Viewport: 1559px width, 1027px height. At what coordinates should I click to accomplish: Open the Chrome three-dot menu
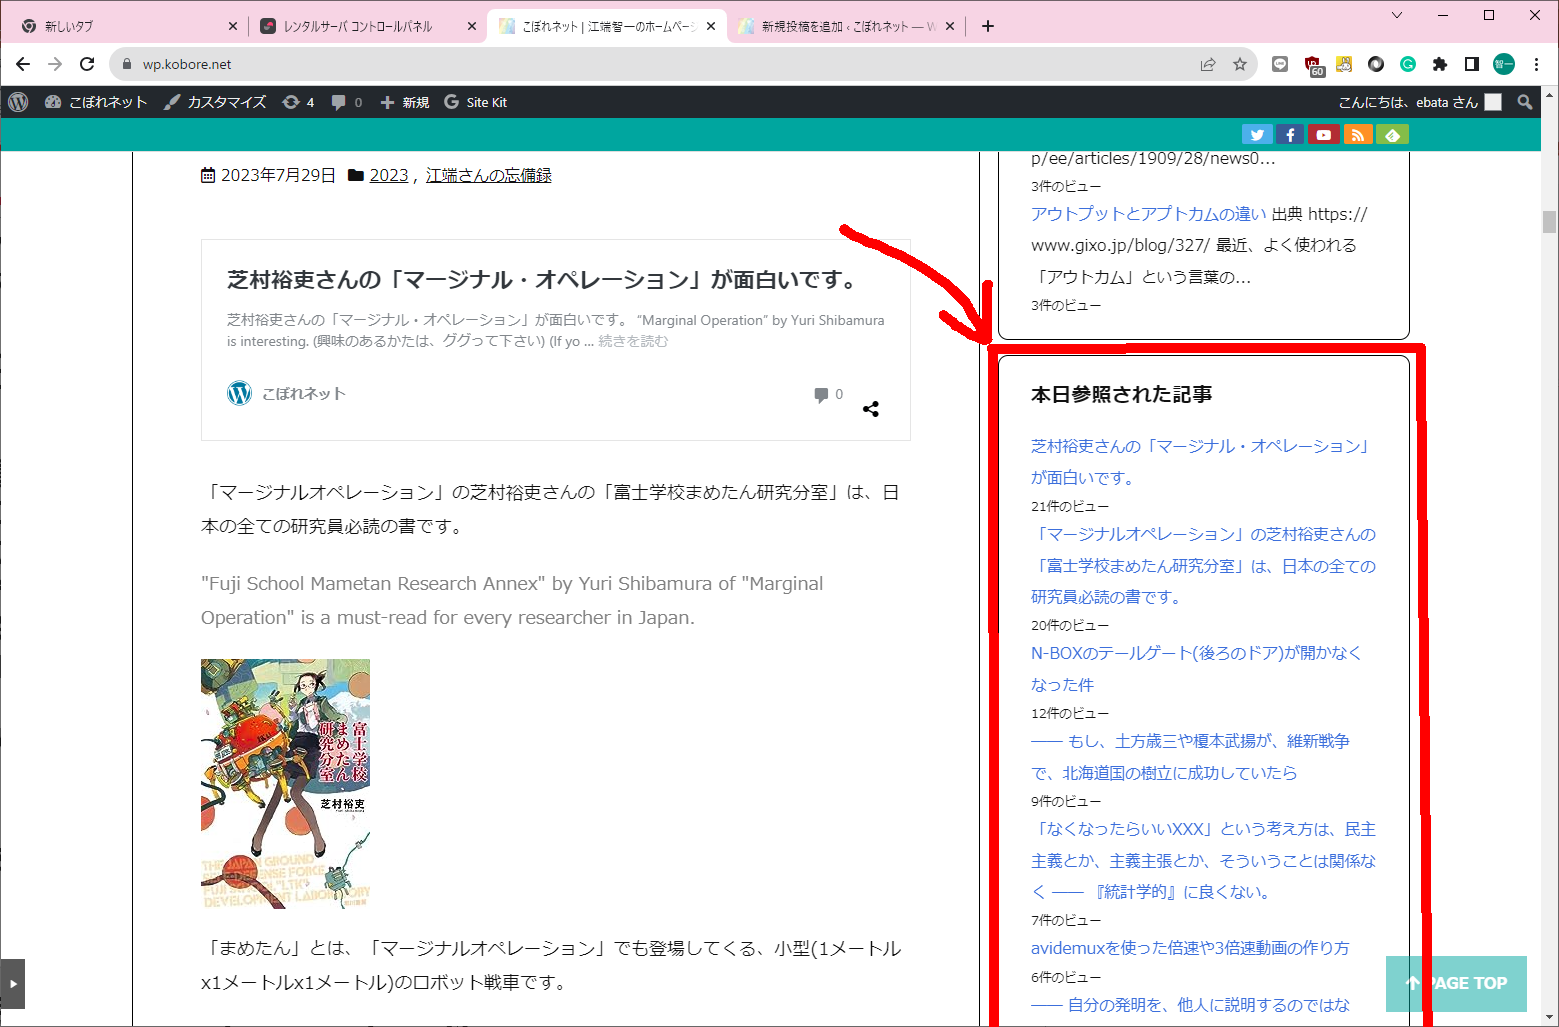pos(1537,64)
